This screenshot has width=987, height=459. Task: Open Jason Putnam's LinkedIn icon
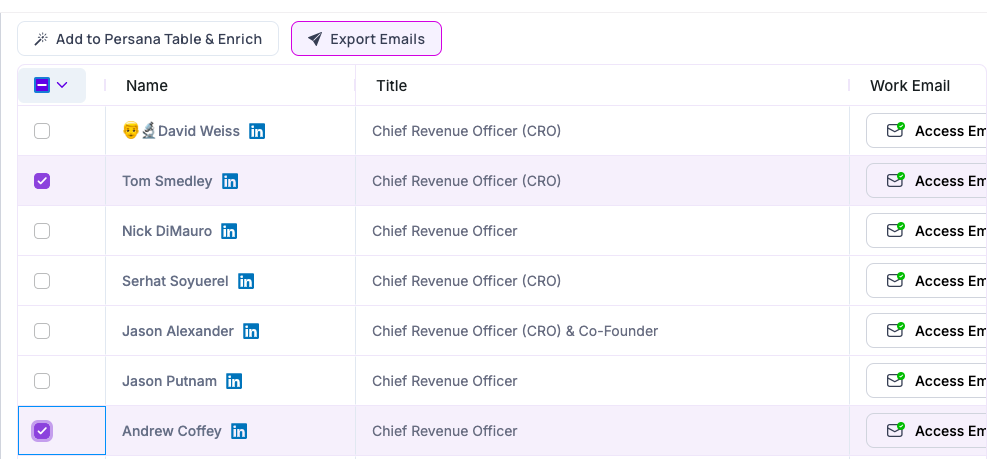click(x=234, y=381)
